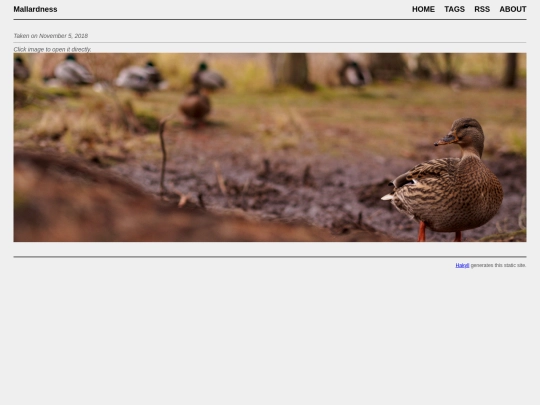The width and height of the screenshot is (540, 405).
Task: Select the 'Click image to open it directly' text
Action: tap(52, 50)
